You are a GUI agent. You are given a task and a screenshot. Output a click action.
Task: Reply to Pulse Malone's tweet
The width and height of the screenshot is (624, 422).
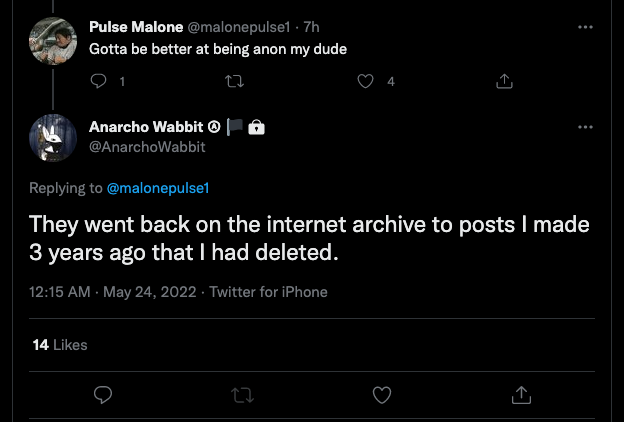(x=99, y=81)
